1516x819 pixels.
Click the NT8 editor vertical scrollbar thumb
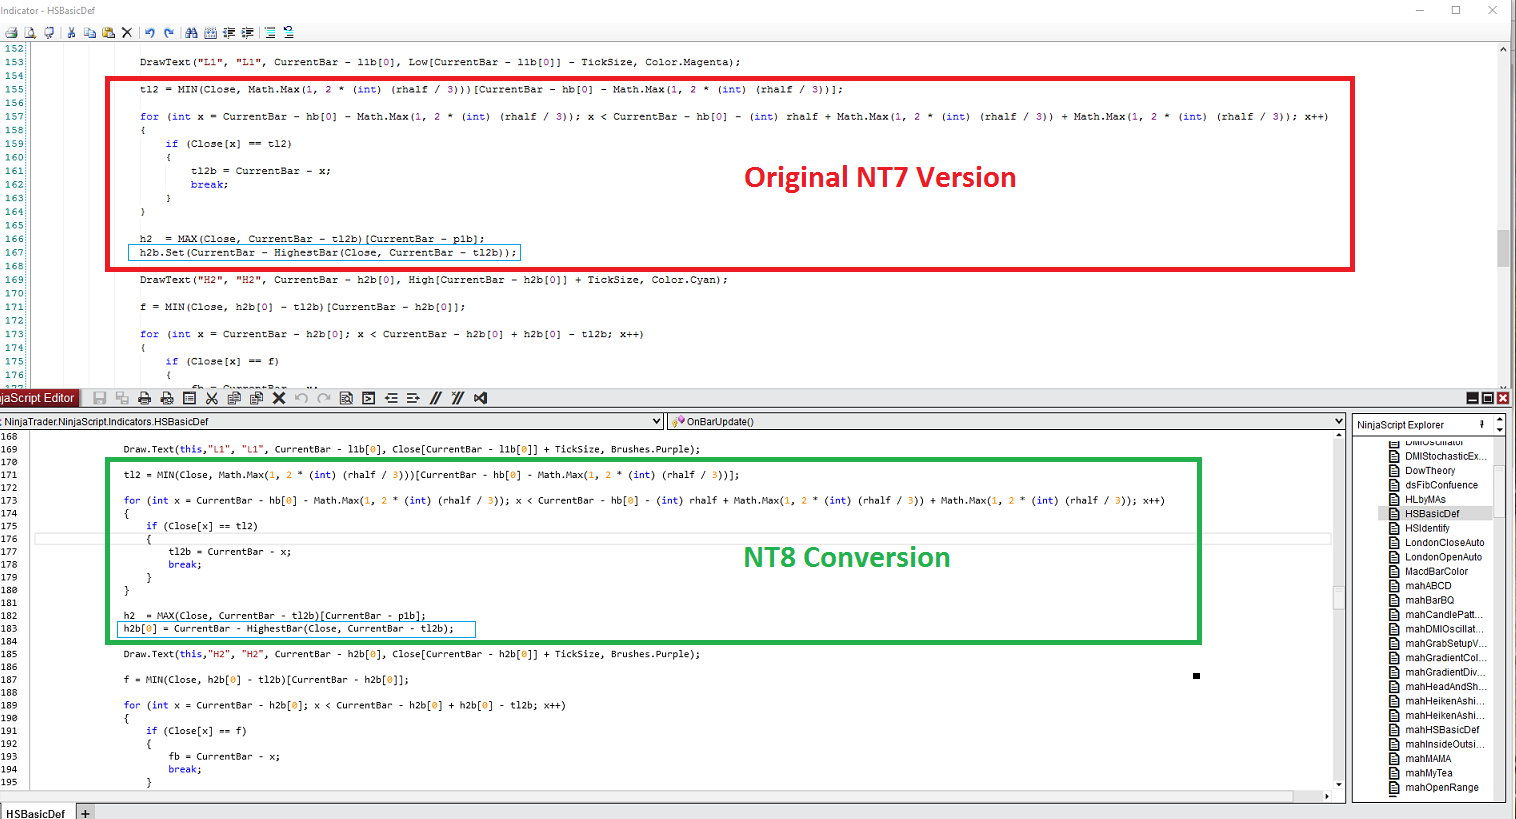point(1339,597)
